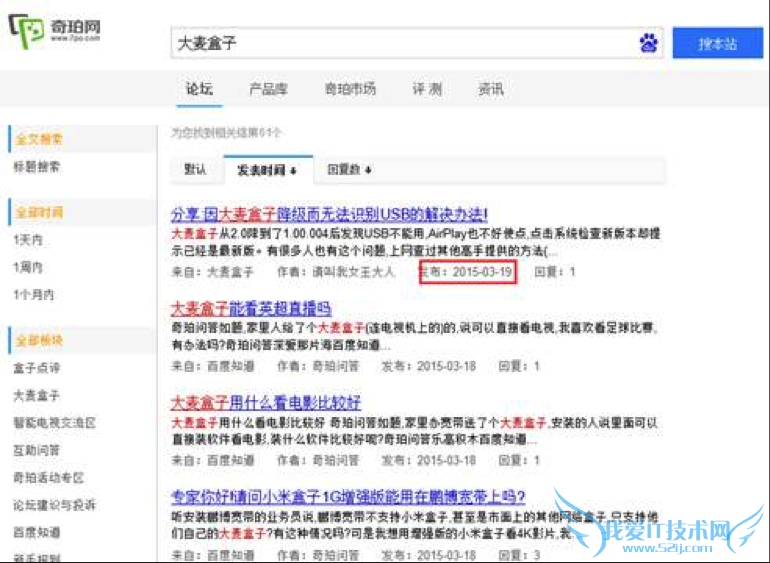770x563 pixels.
Task: Click author 请叫我女王大人
Action: tap(354, 272)
